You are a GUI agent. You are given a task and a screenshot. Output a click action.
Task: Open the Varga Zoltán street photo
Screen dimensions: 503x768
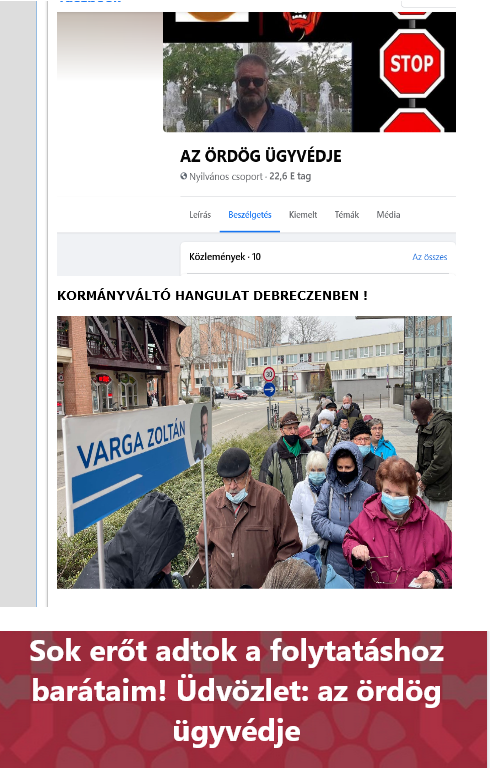[x=254, y=452]
